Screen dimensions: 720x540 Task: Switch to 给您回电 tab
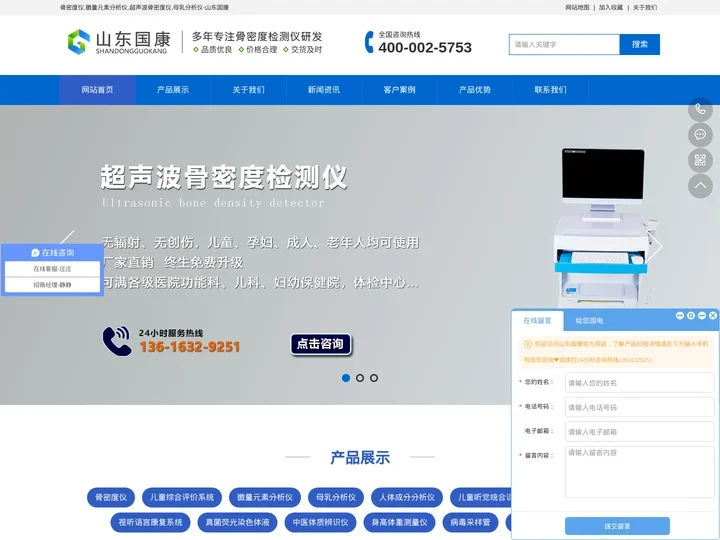click(589, 321)
